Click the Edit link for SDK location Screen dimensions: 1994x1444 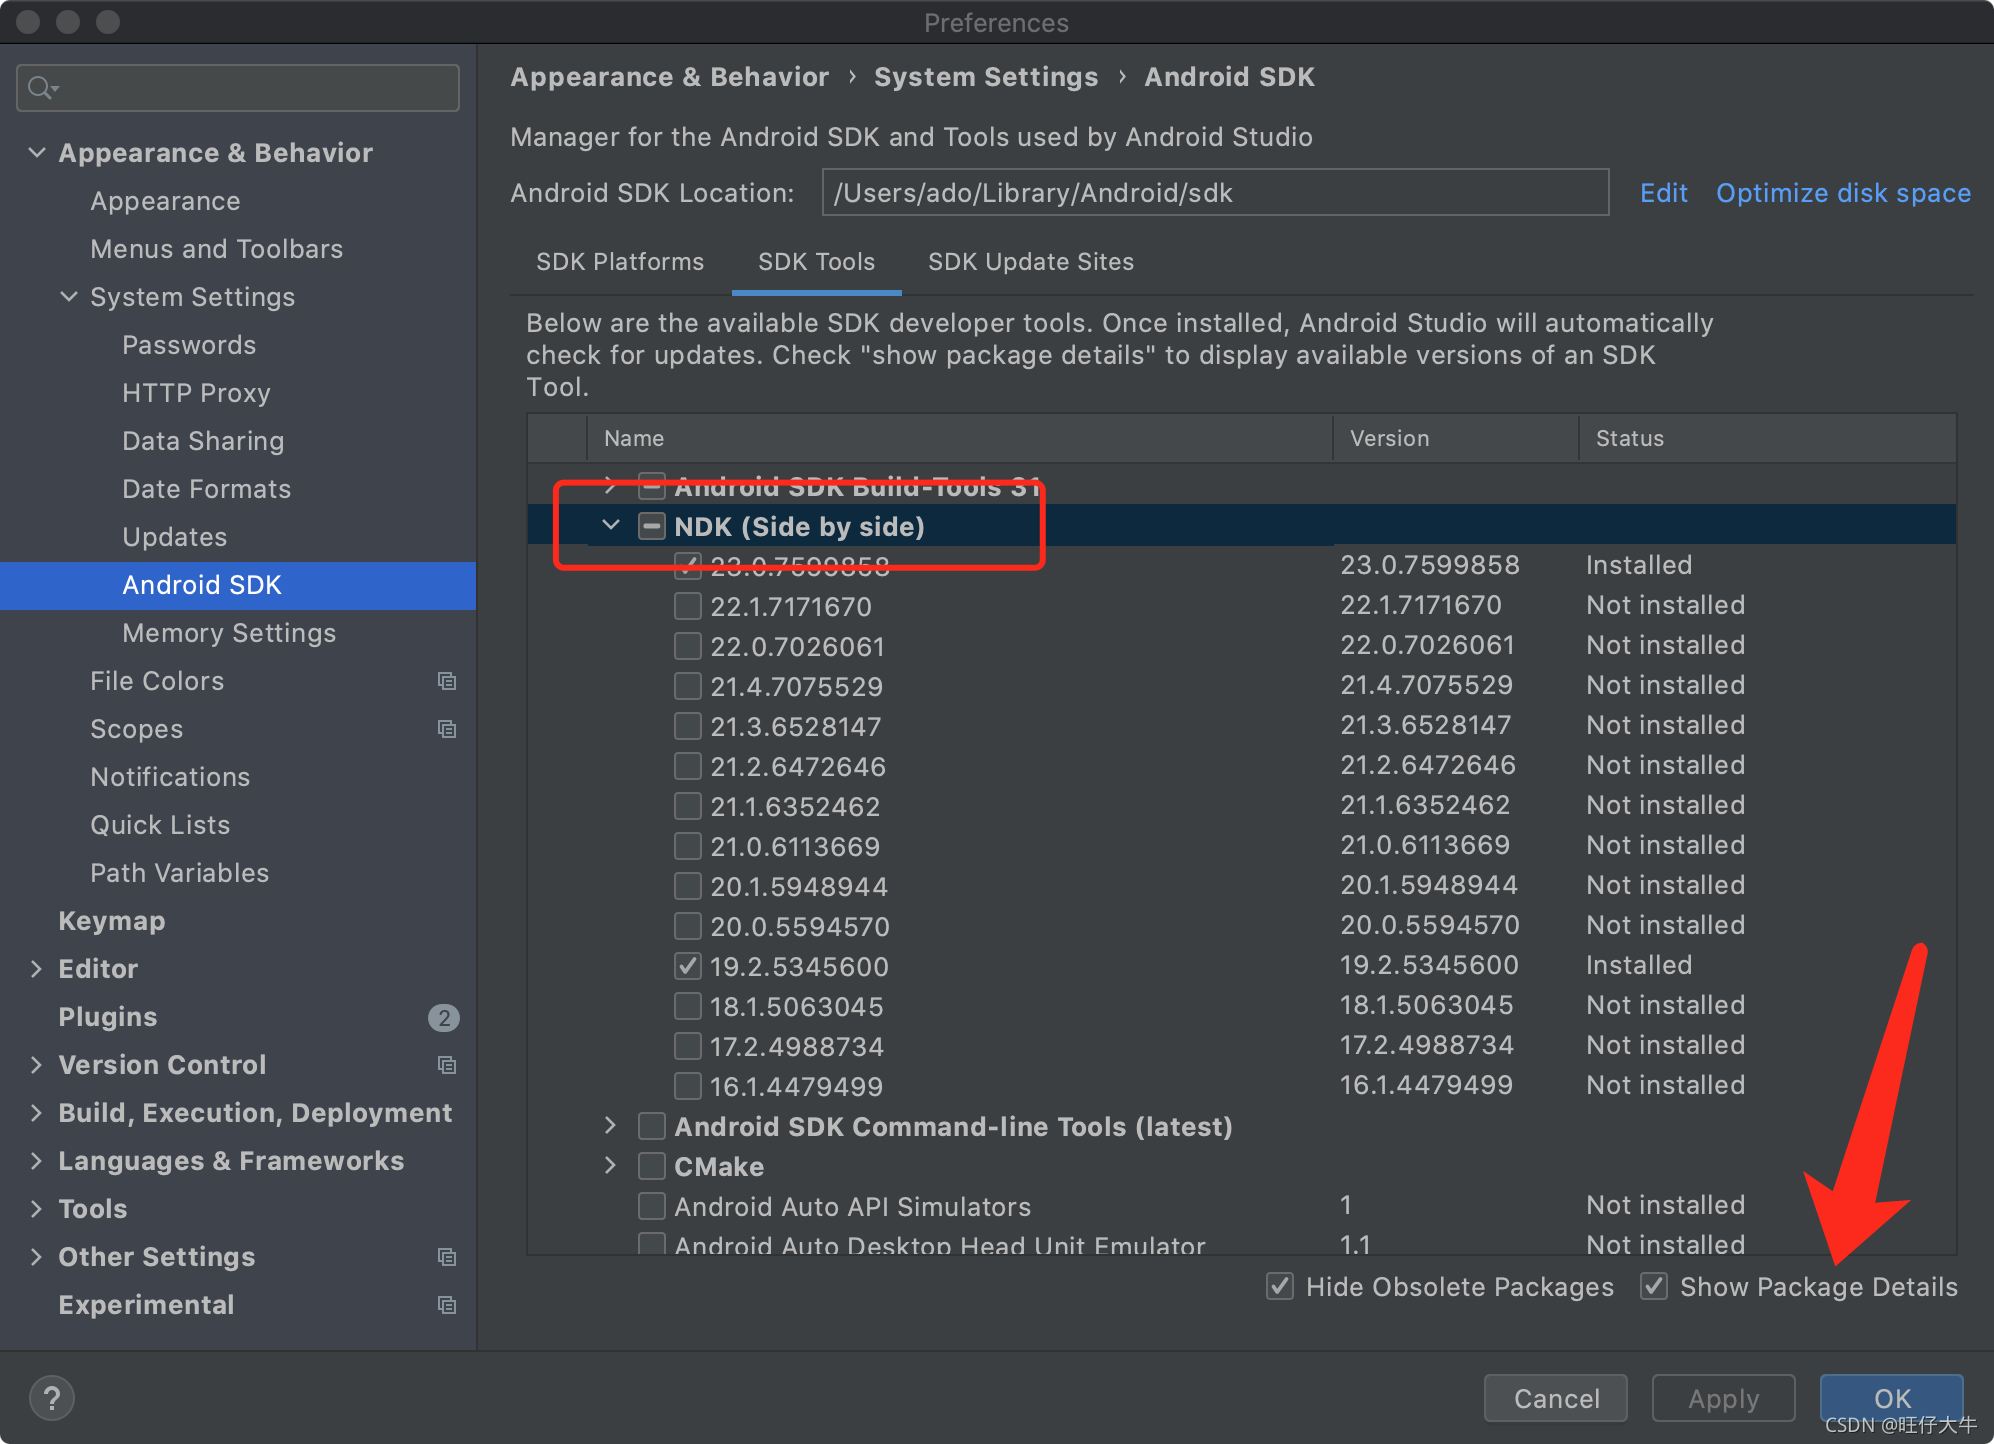point(1663,192)
